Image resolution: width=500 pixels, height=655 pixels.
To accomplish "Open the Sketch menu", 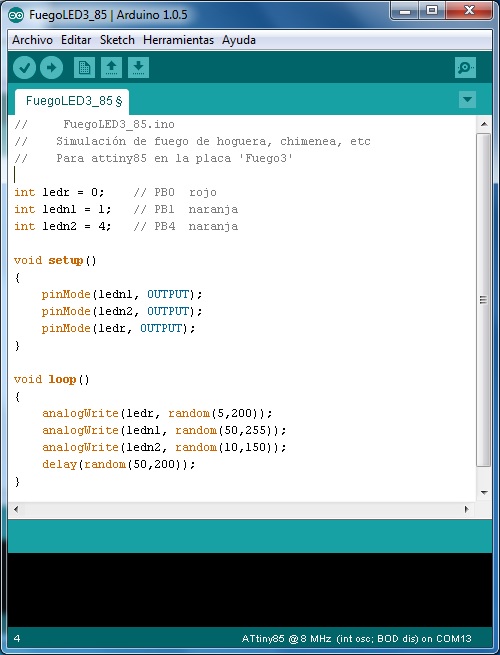I will 117,40.
